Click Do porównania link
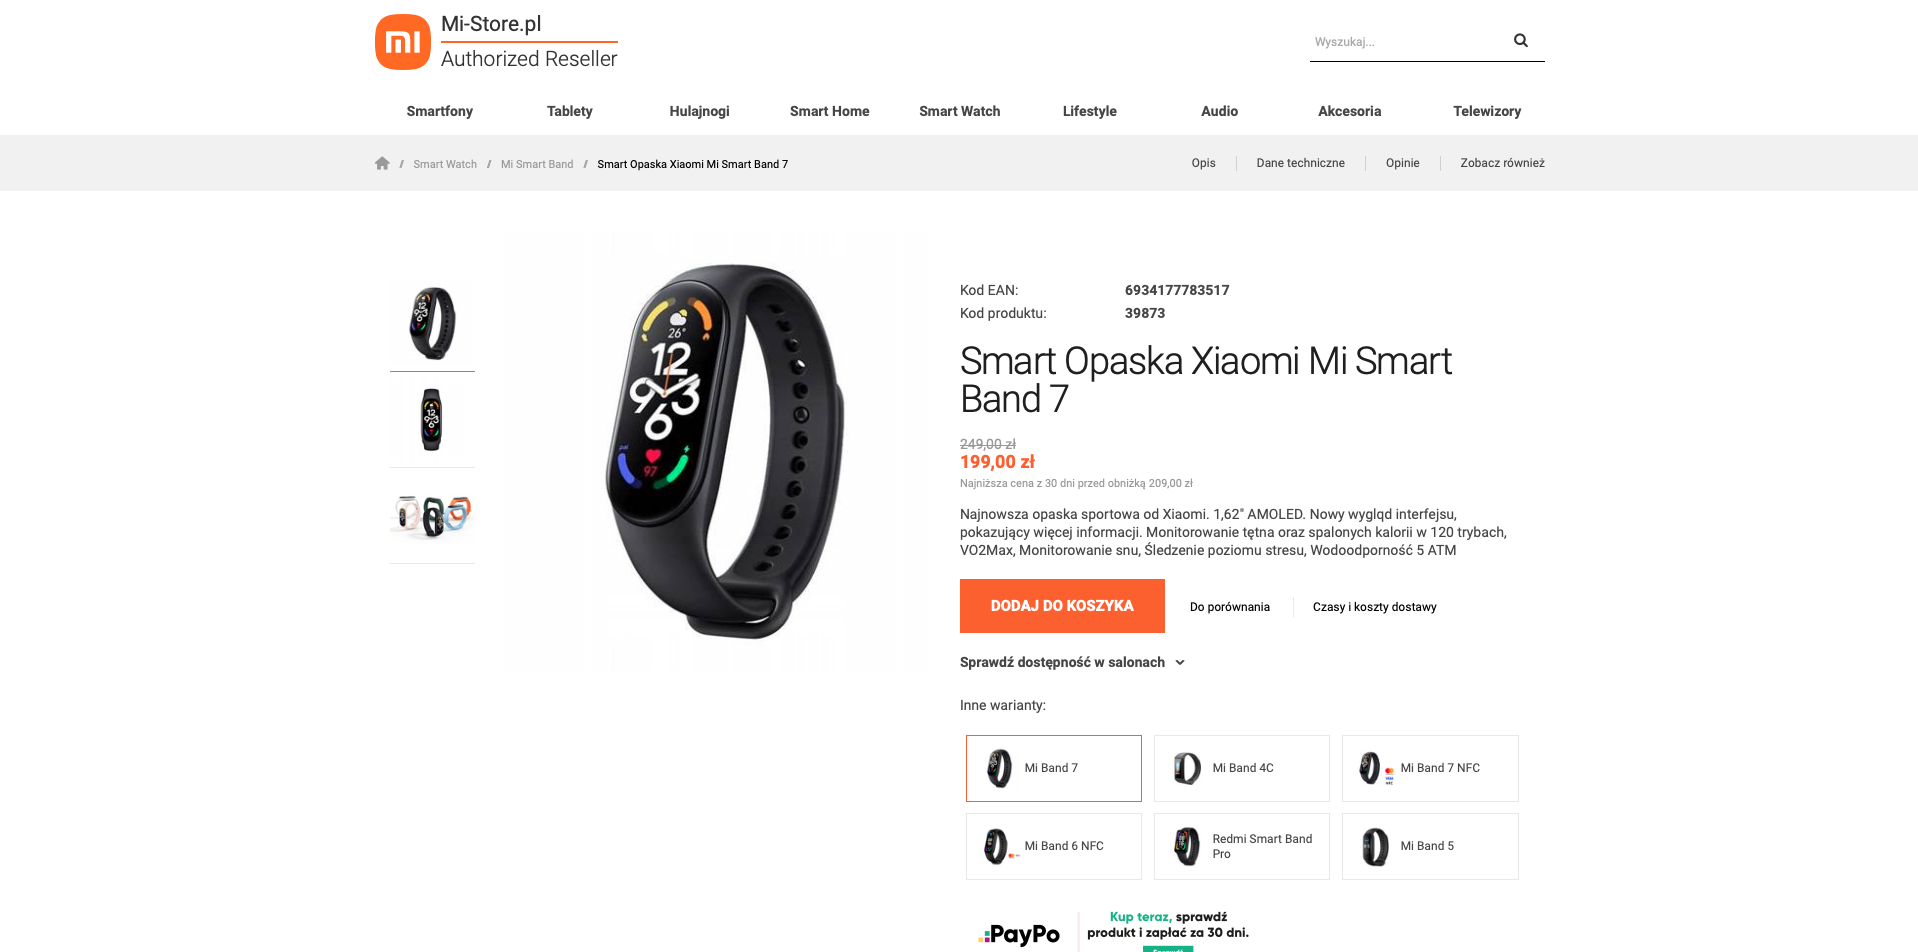The width and height of the screenshot is (1918, 952). [1229, 607]
